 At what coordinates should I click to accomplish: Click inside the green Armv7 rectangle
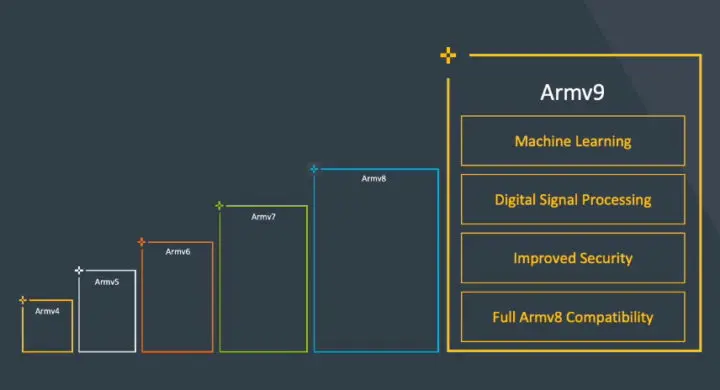click(264, 285)
